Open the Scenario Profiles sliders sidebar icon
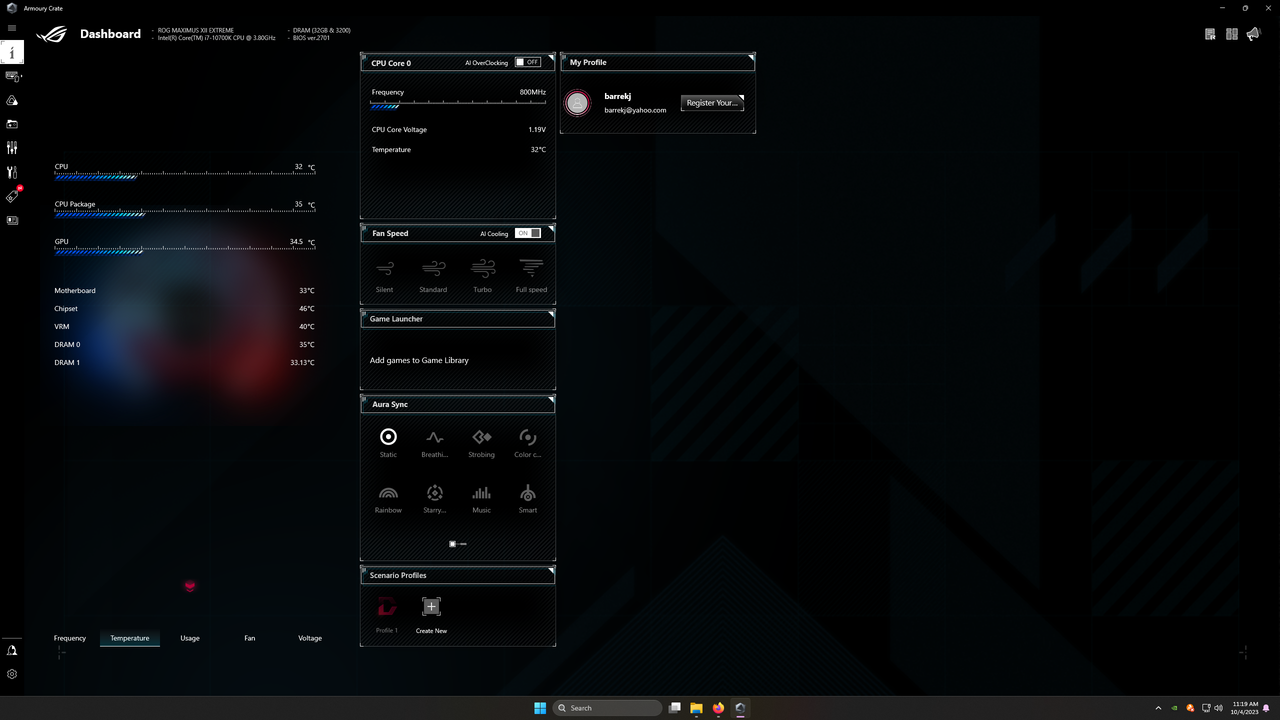 click(12, 148)
